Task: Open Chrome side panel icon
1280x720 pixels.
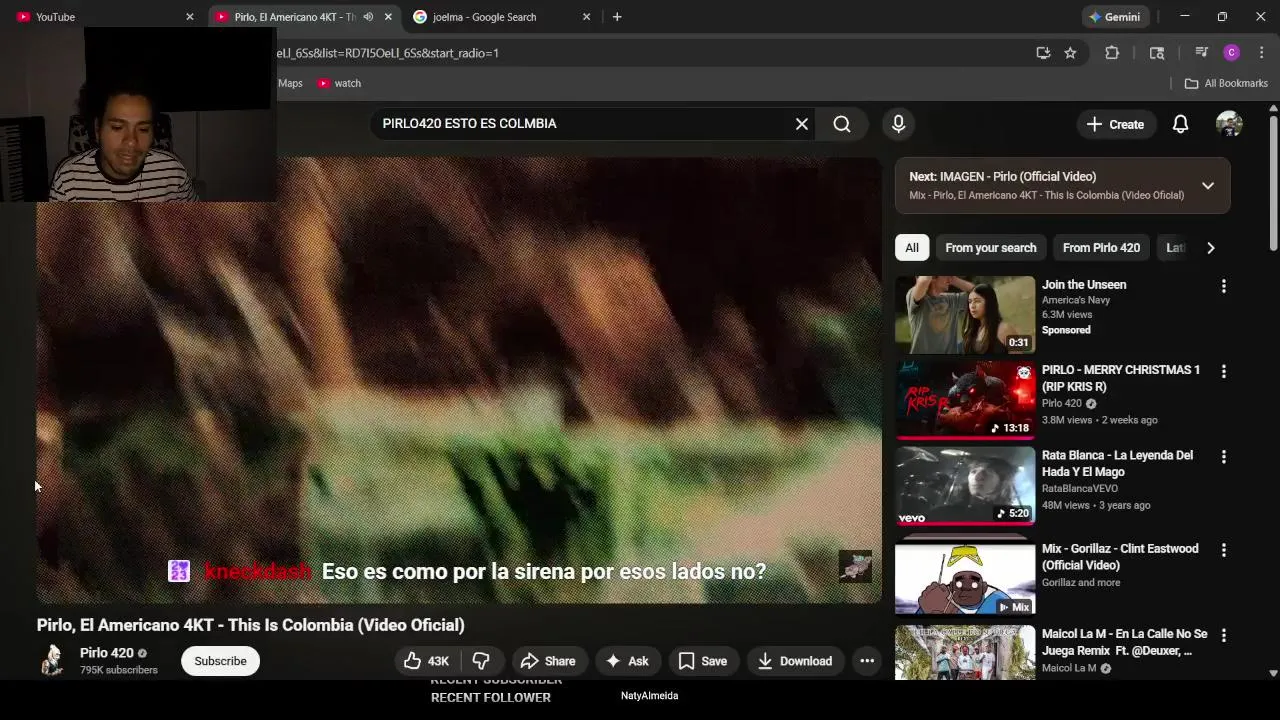Action: [1157, 53]
